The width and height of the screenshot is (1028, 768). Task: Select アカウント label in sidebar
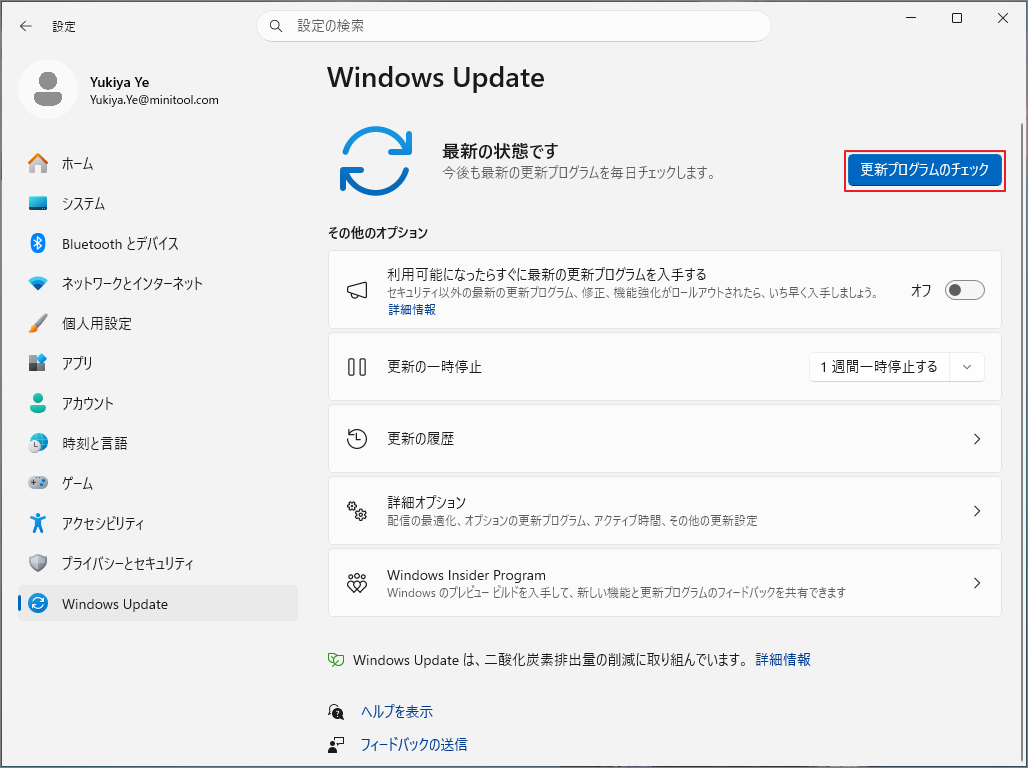pyautogui.click(x=88, y=403)
